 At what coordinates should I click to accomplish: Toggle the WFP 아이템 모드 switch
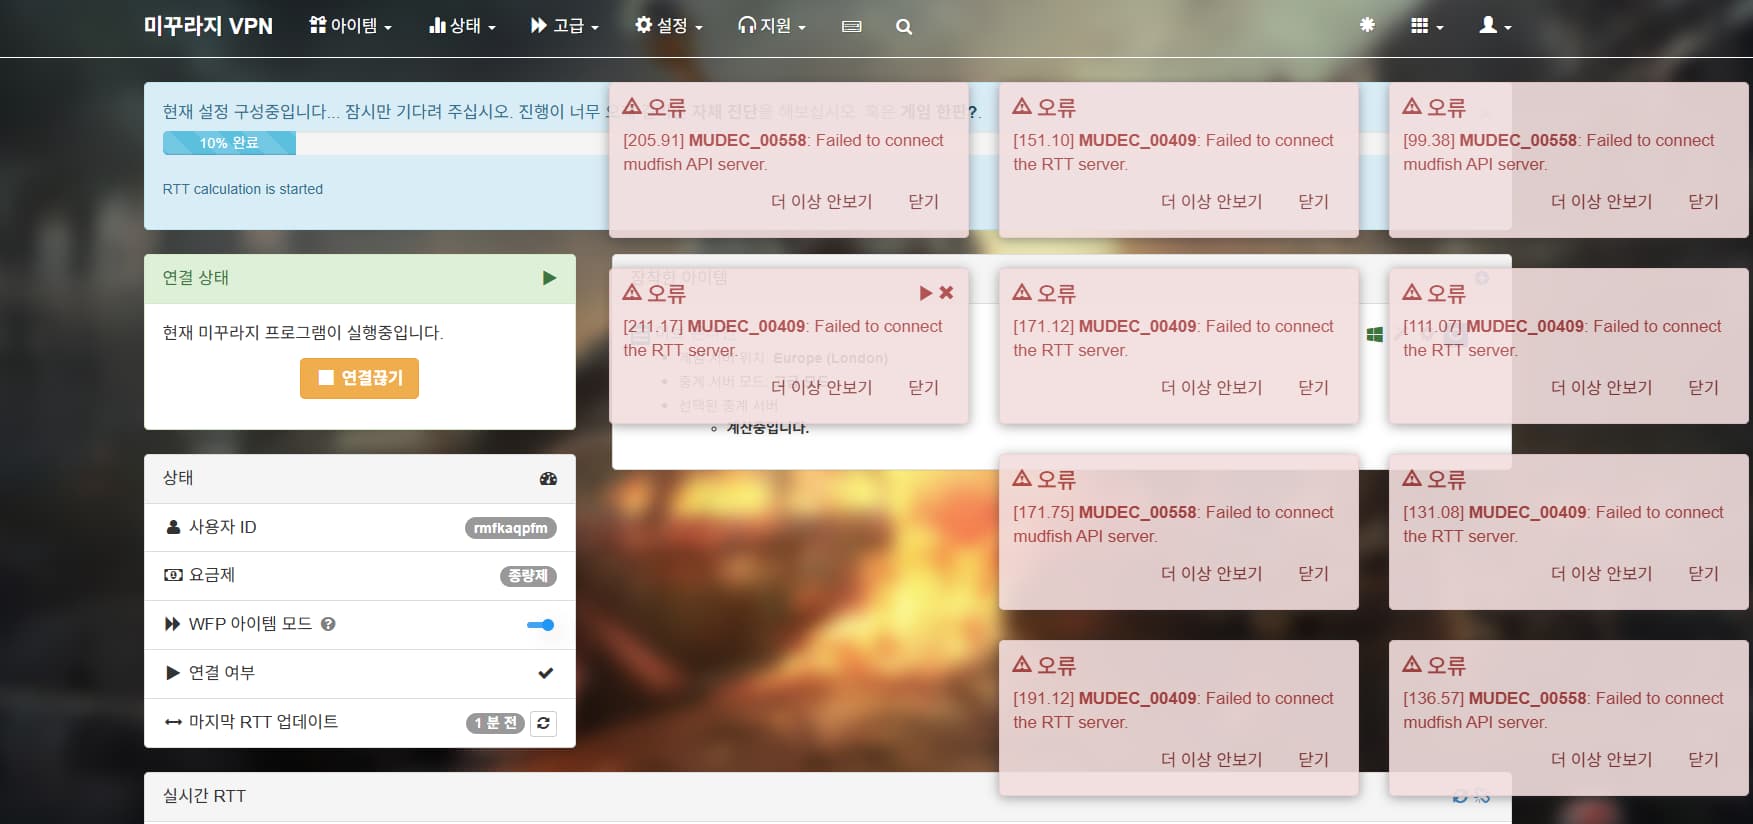coord(541,625)
